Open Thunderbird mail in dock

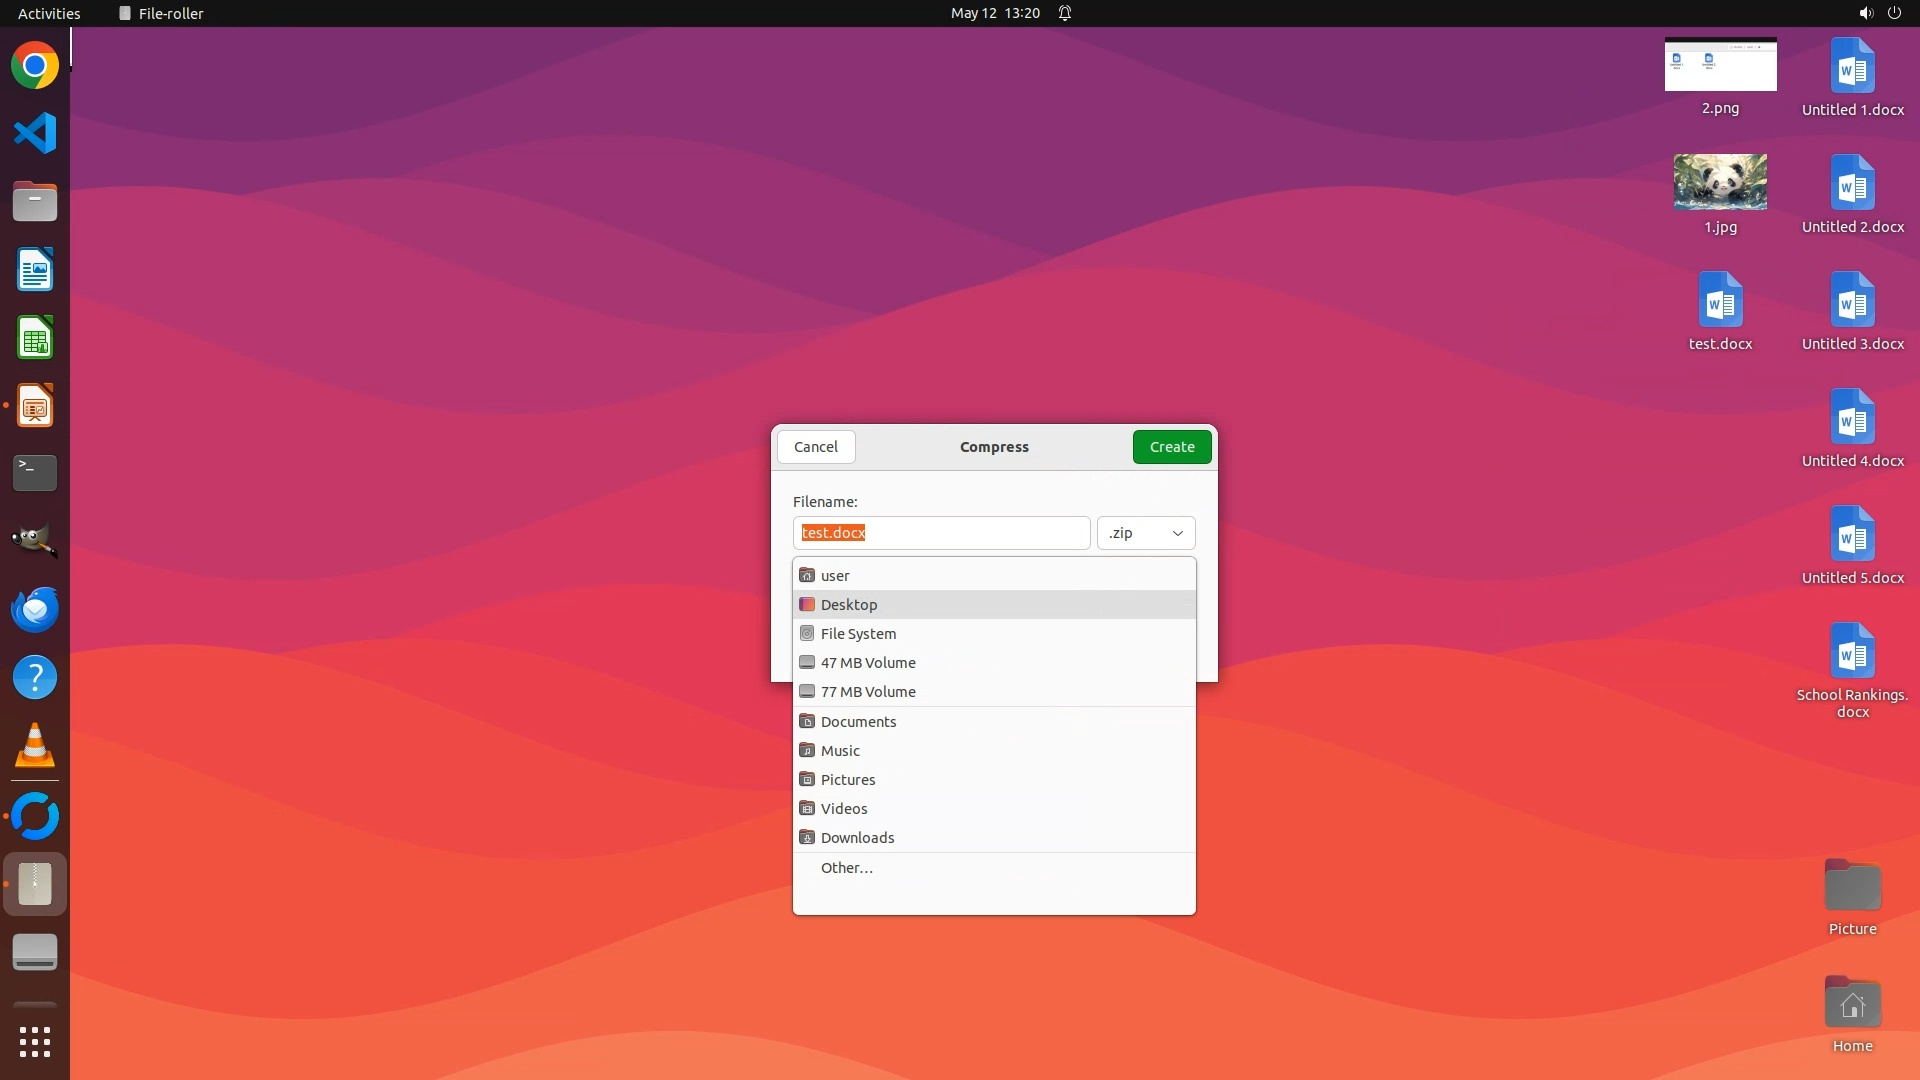[x=35, y=609]
